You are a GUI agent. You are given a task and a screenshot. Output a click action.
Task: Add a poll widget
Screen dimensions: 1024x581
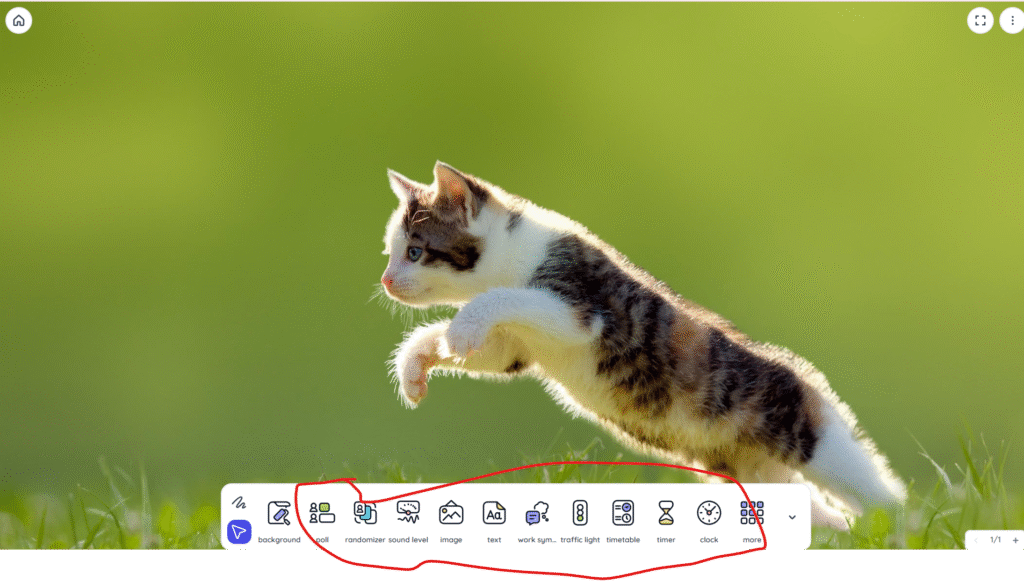[322, 514]
